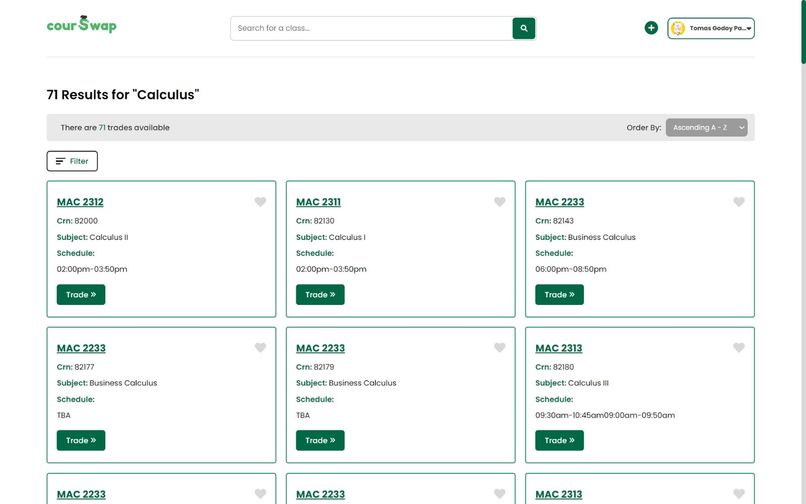Click the "71 Results for Calculus" heading
This screenshot has width=806, height=504.
pyautogui.click(x=123, y=95)
